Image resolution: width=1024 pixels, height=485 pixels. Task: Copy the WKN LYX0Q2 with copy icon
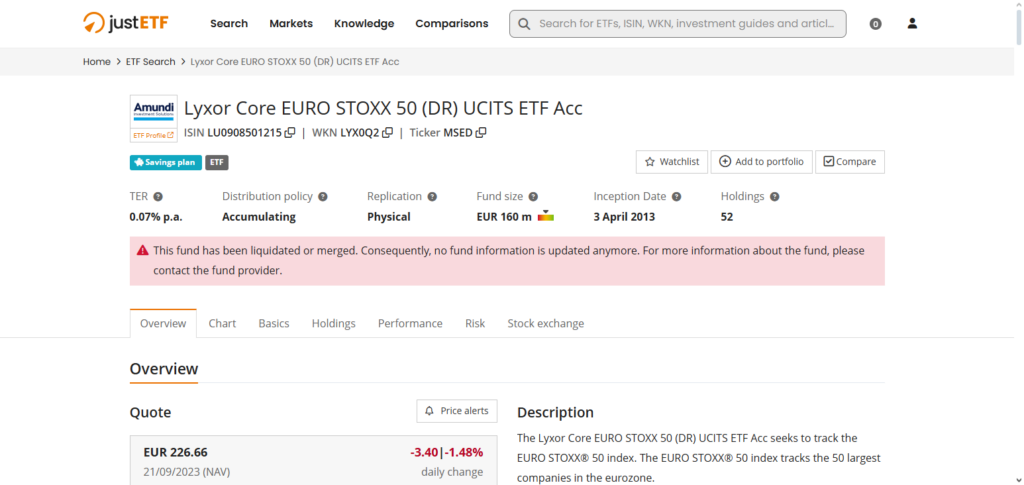pyautogui.click(x=387, y=133)
